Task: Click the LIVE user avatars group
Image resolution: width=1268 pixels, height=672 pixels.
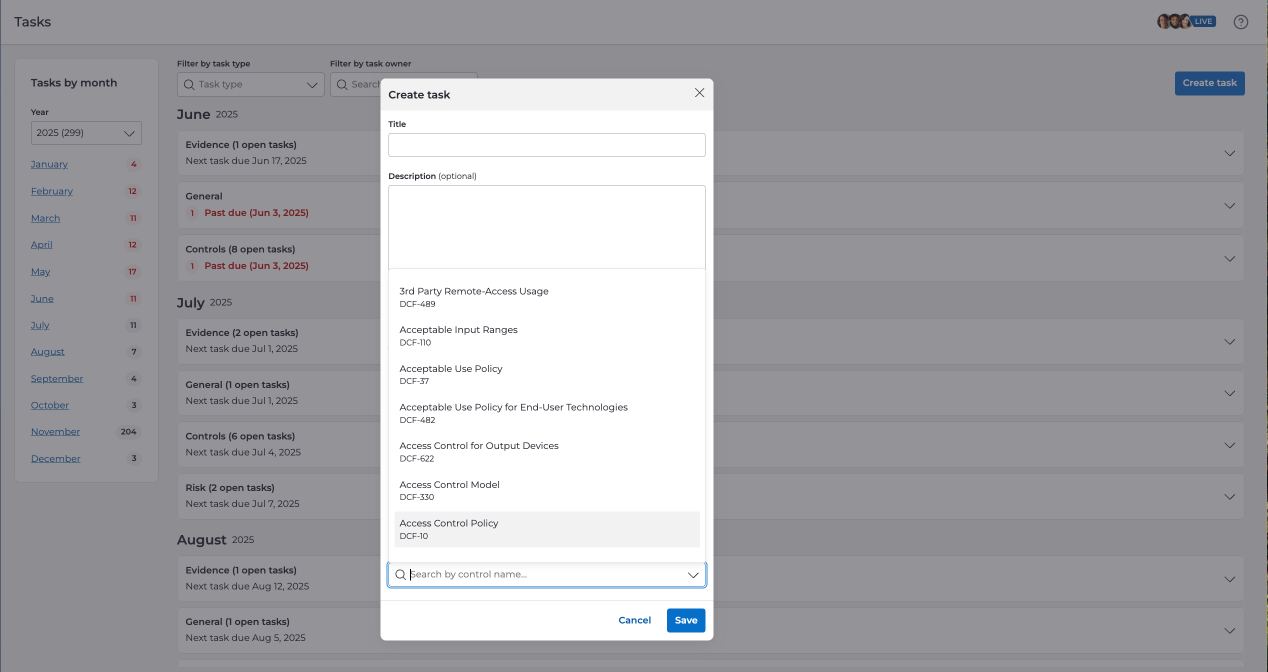Action: point(1186,21)
